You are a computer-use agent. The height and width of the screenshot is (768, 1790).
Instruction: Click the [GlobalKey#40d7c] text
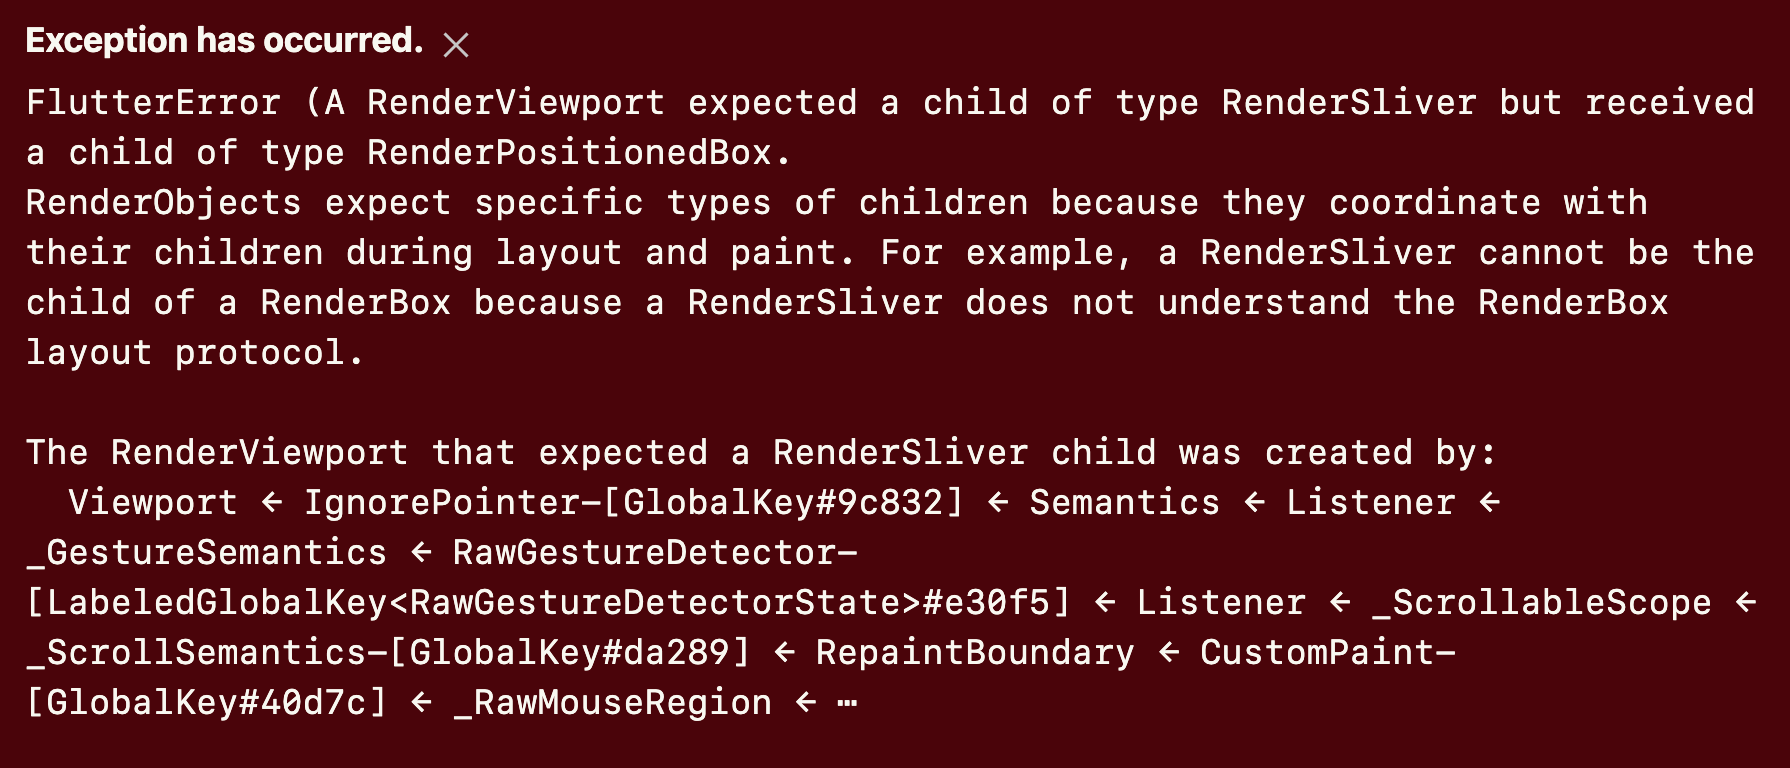coord(207,702)
